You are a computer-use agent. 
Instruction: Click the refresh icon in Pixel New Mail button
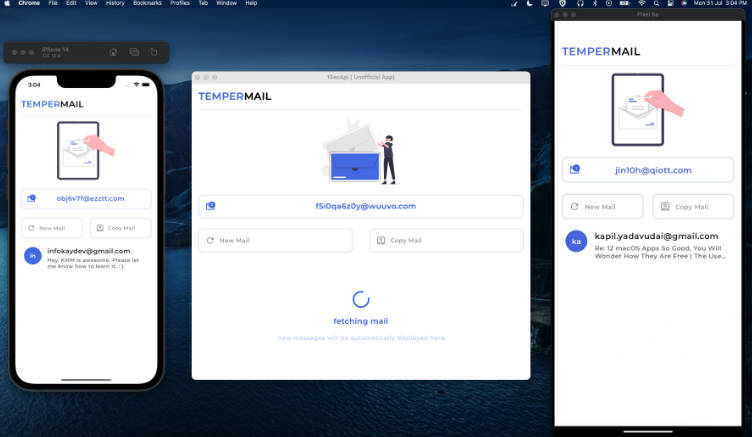point(575,206)
